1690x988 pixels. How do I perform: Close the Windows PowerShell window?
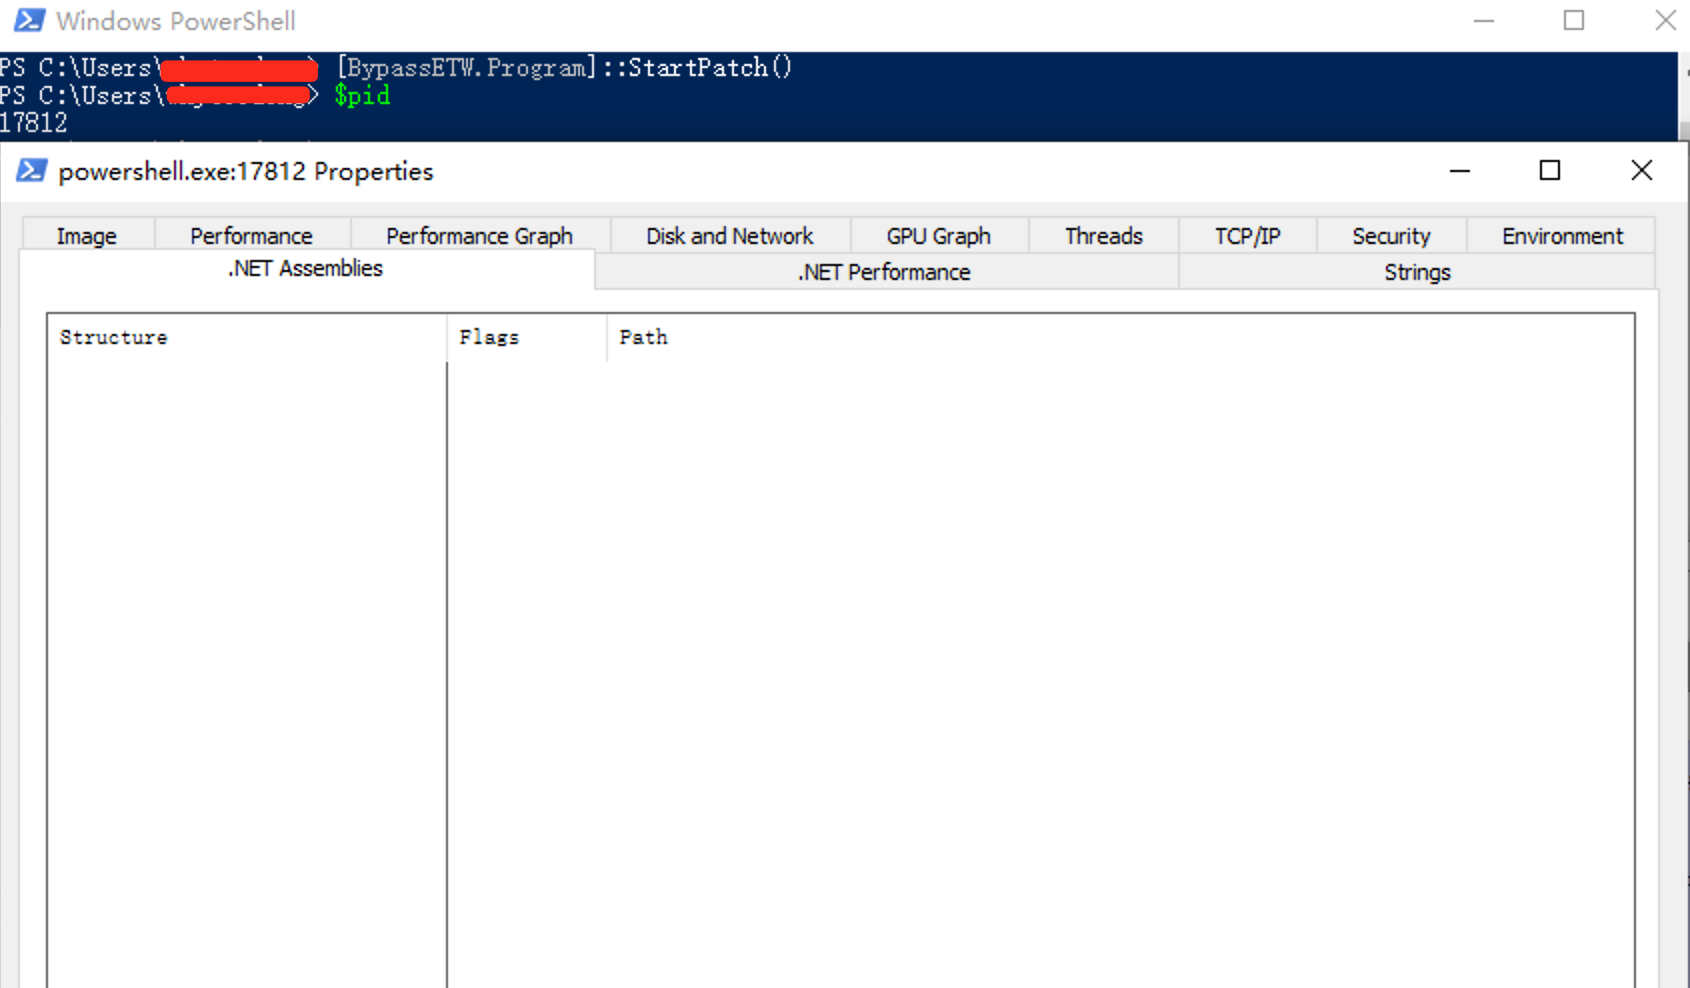click(1664, 21)
